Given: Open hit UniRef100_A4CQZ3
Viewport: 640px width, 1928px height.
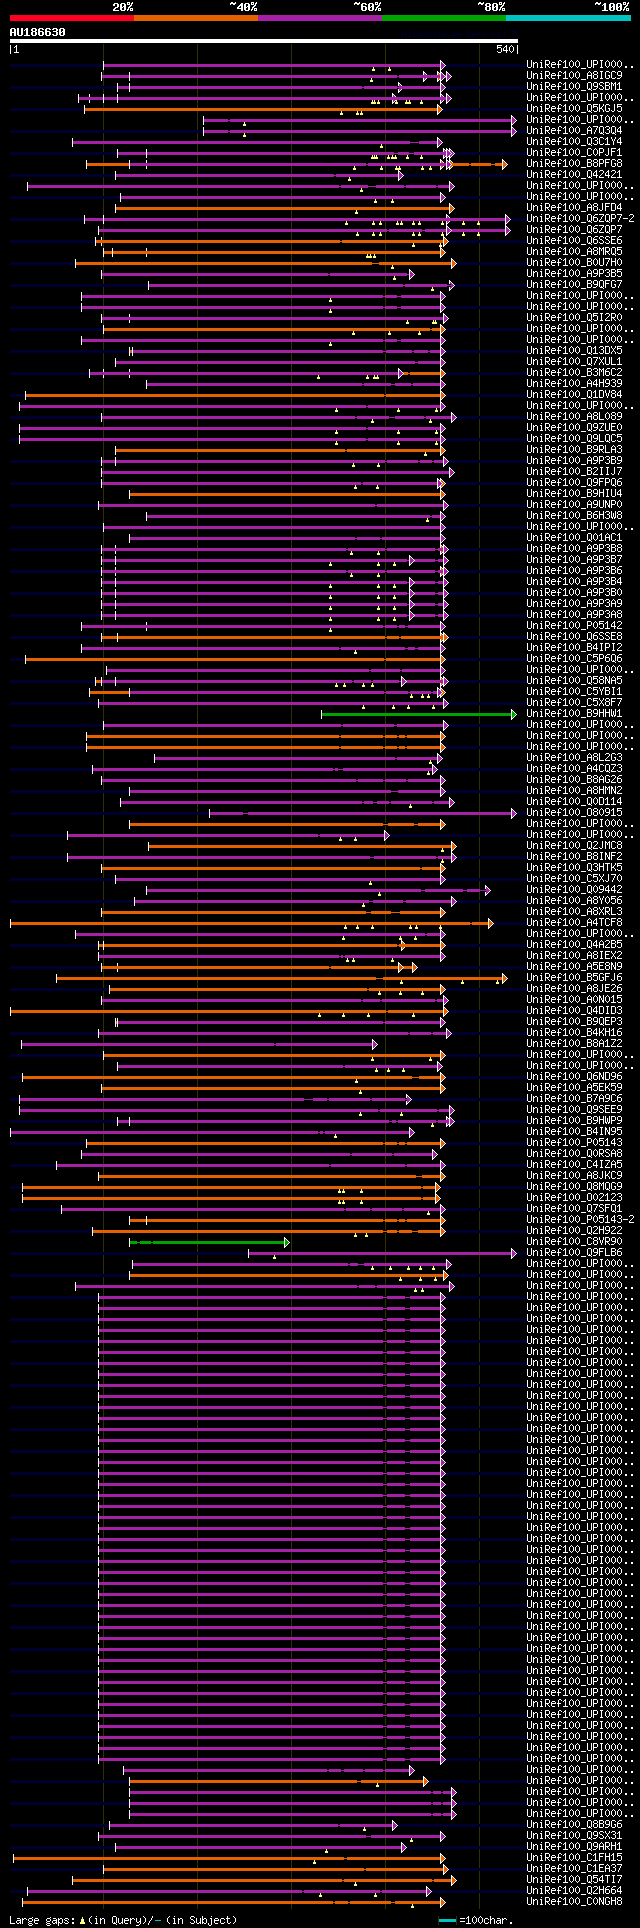Looking at the screenshot, I should [574, 768].
